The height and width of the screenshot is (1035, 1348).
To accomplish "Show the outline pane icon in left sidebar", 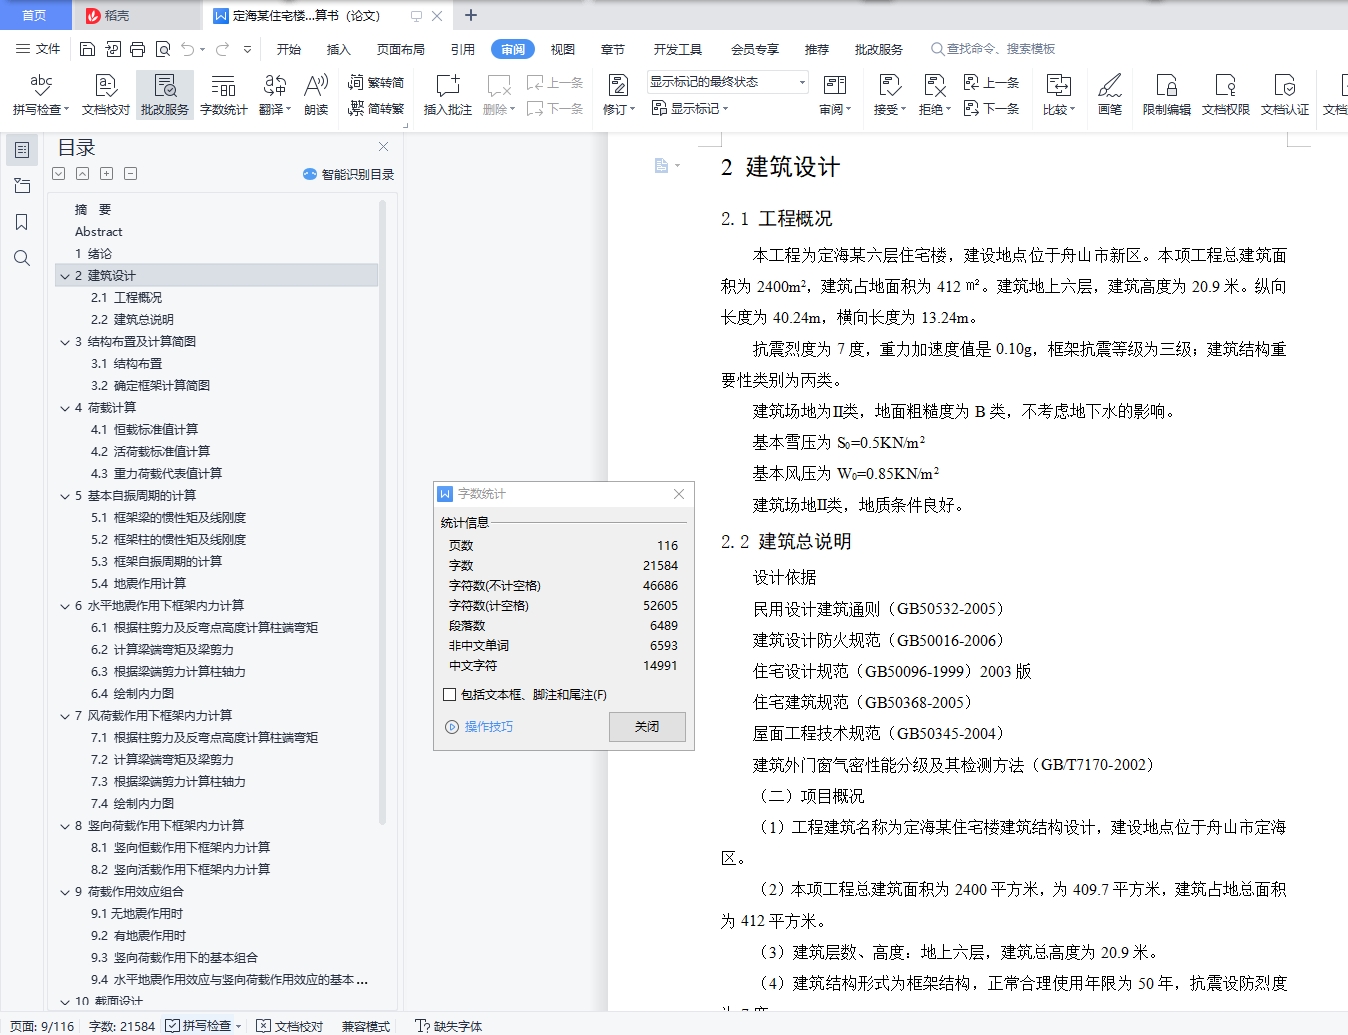I will click(x=22, y=150).
